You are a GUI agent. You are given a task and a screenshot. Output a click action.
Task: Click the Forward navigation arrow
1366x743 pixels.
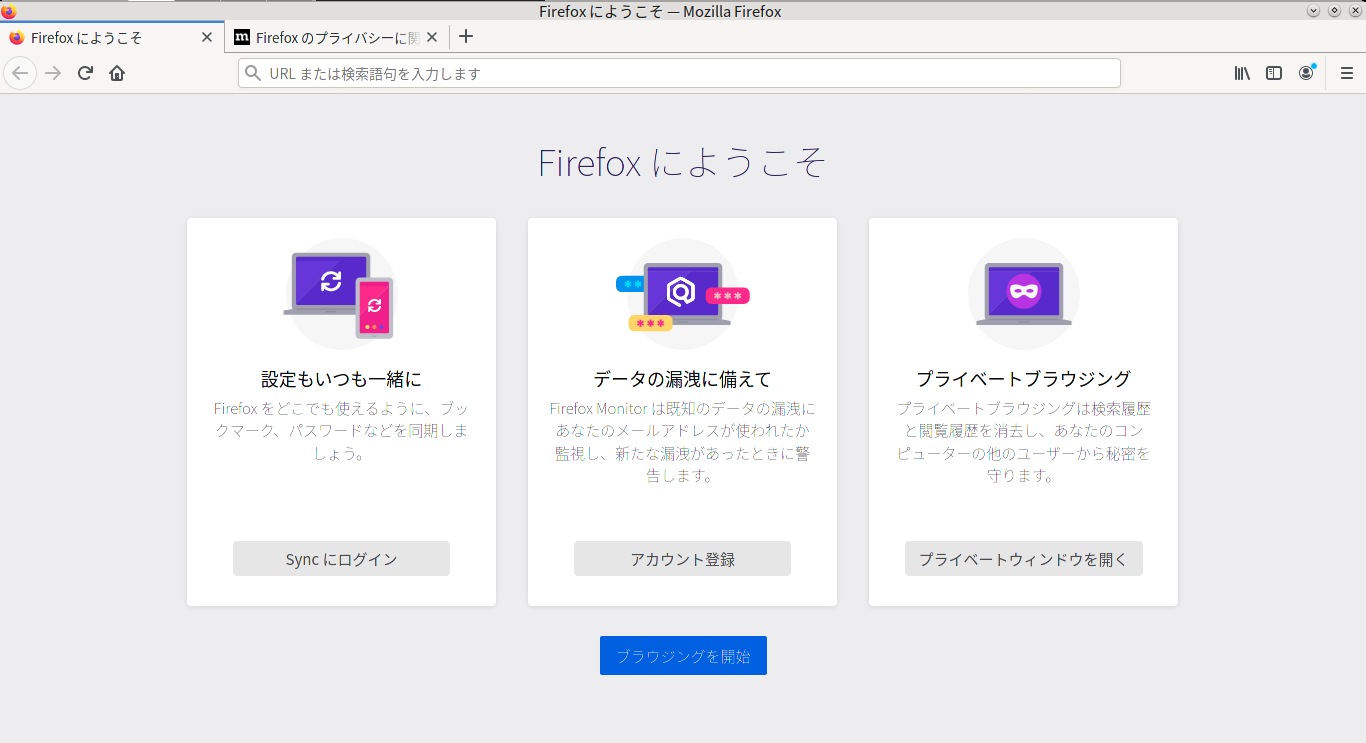(x=53, y=73)
